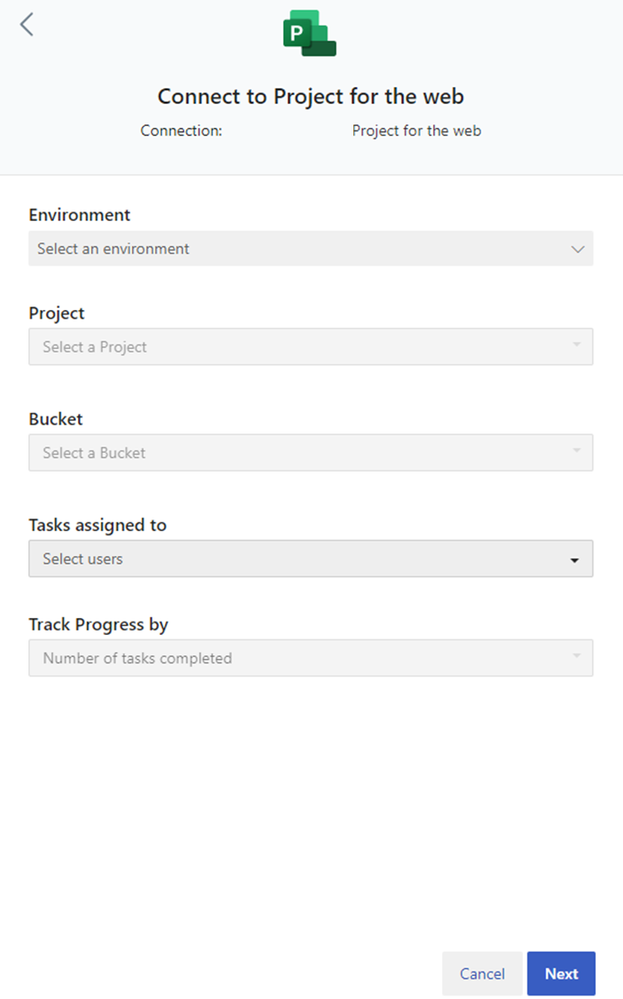
Task: Click the small arrow in the Bucket field
Action: [x=576, y=450]
